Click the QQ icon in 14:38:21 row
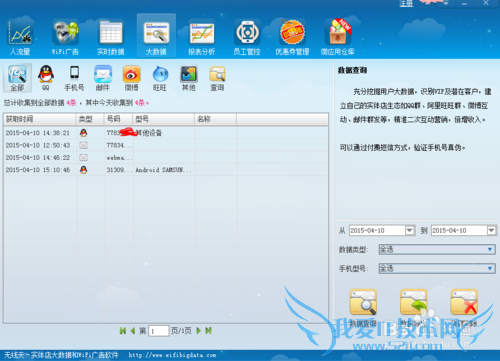 point(83,133)
